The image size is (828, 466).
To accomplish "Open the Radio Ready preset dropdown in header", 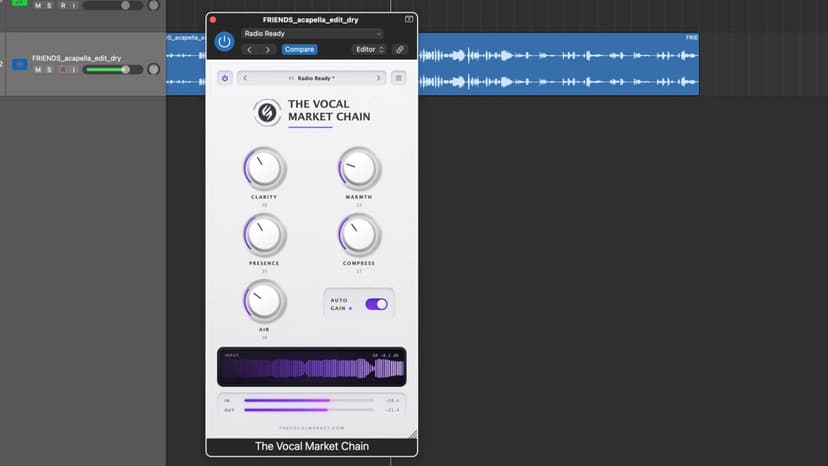I will [x=312, y=33].
